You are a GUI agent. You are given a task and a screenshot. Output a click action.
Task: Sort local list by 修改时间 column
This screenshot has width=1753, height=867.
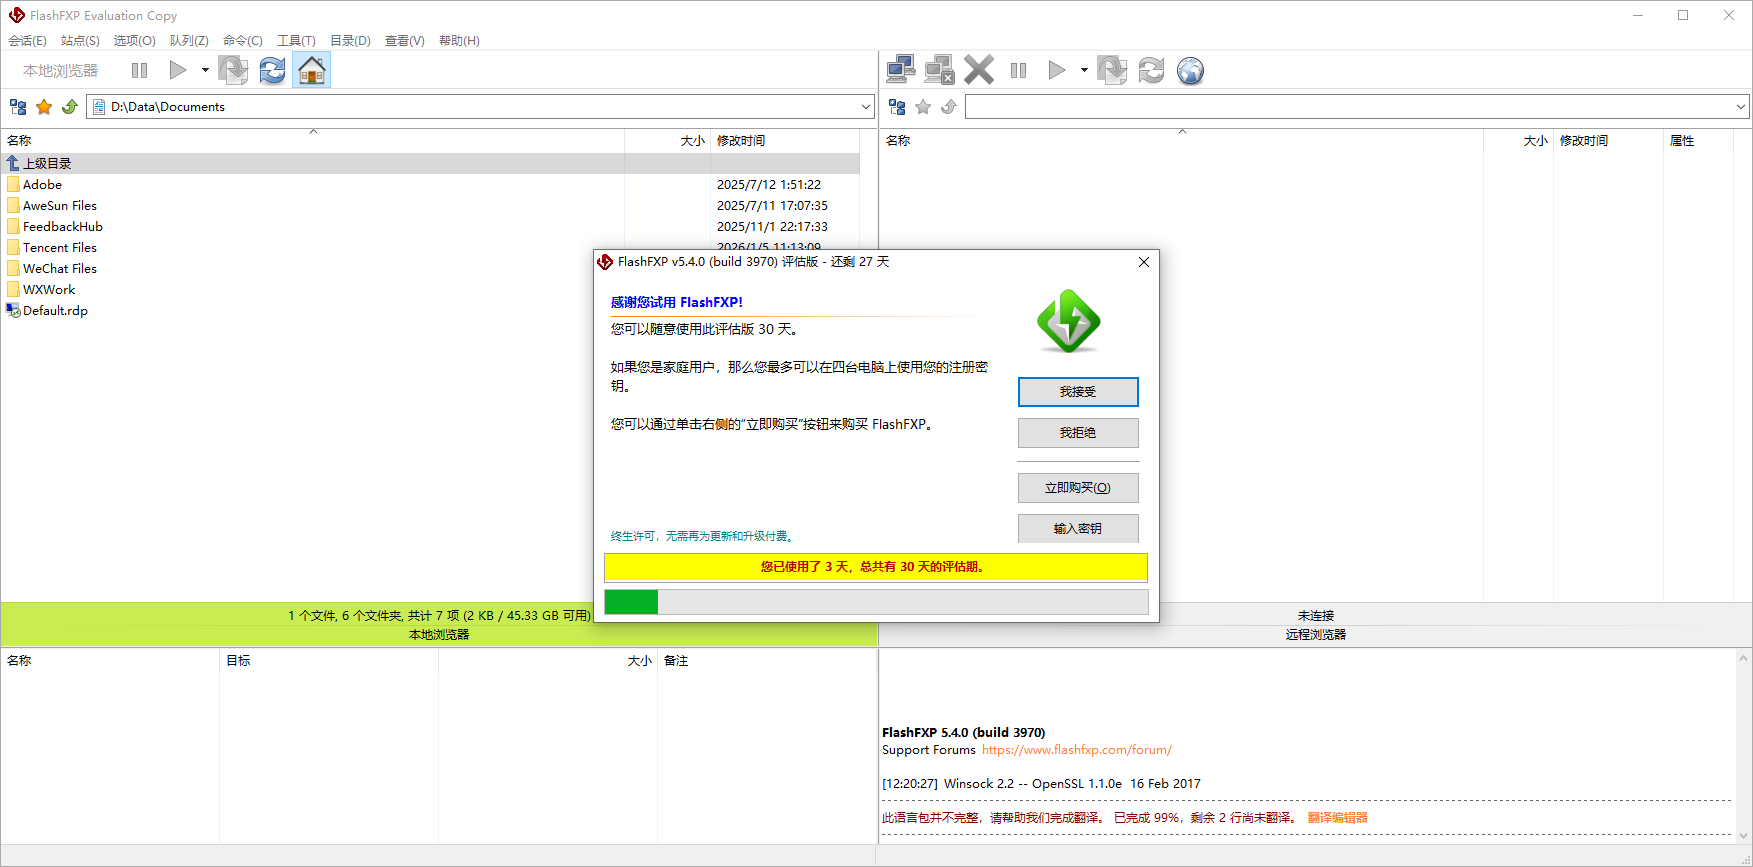[785, 141]
